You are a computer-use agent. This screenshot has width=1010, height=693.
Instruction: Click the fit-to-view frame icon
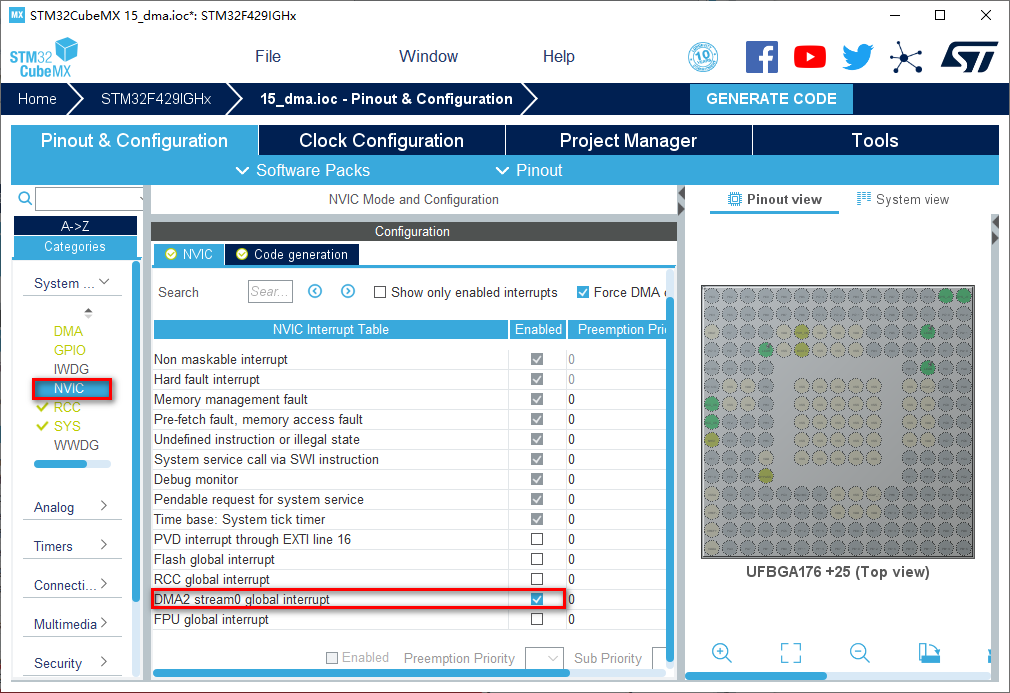tap(790, 653)
